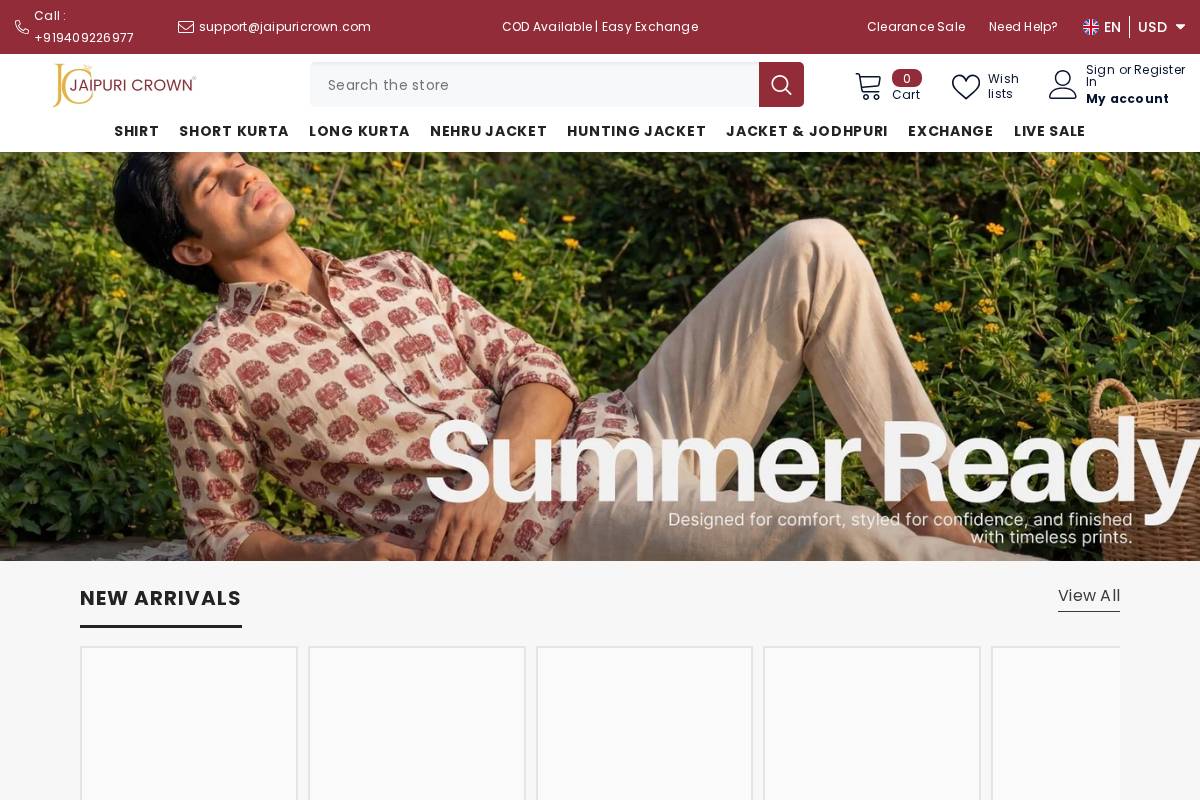Click the support email envelope icon
The image size is (1200, 800).
[186, 27]
